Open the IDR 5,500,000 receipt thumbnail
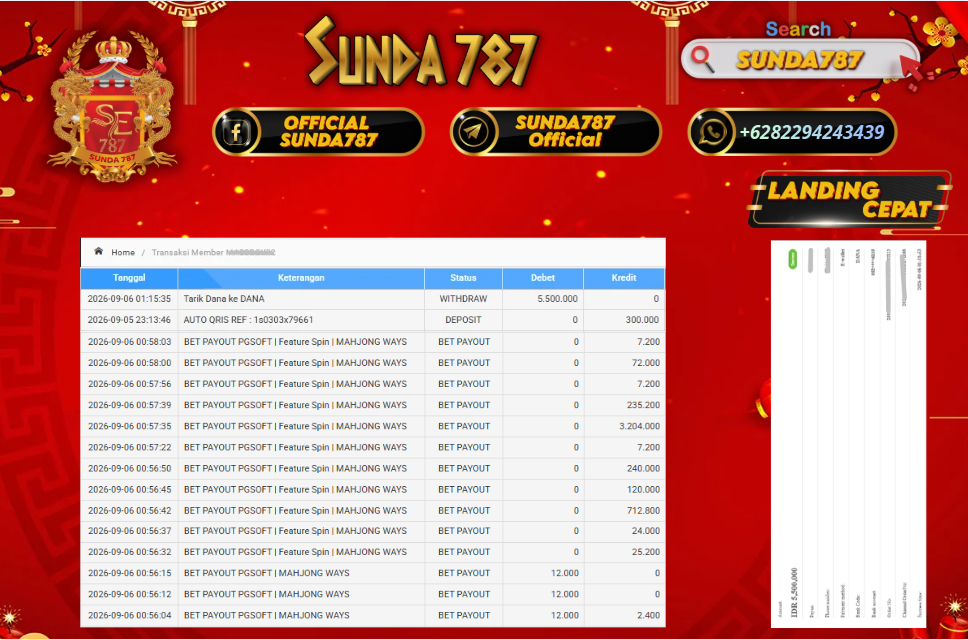This screenshot has width=968, height=640. (848, 434)
